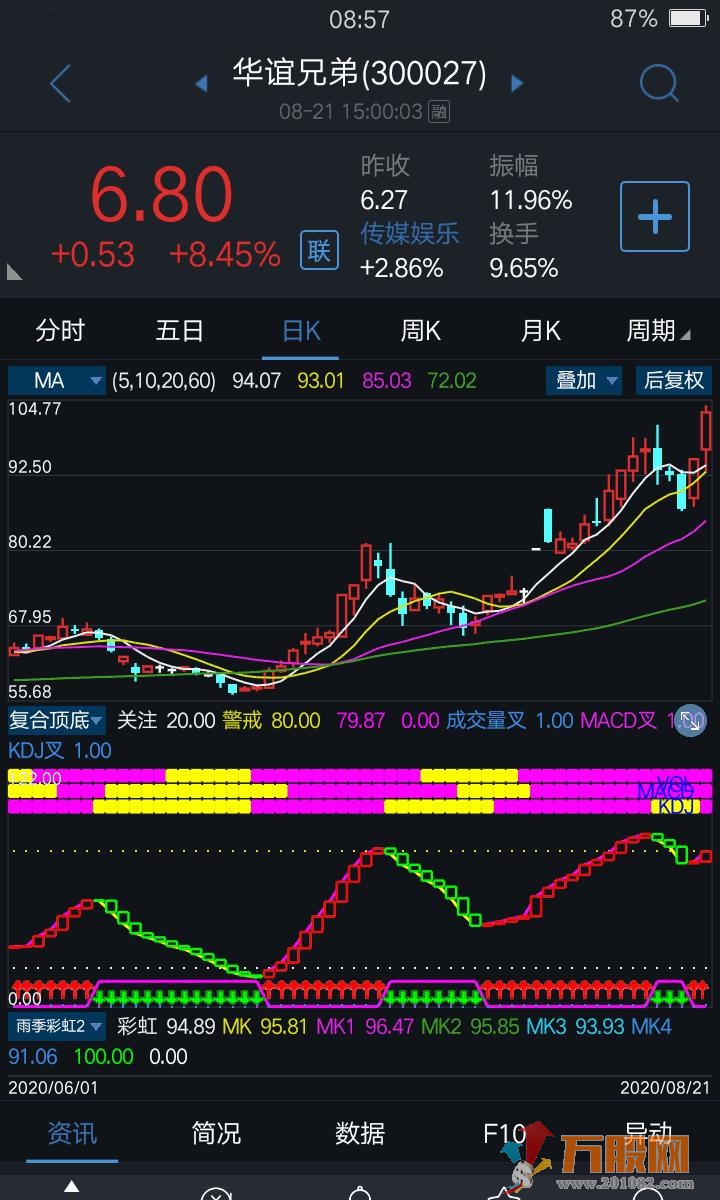Open the 复合顶底 indicator dropdown
Screen dimensions: 720x1200
point(57,720)
